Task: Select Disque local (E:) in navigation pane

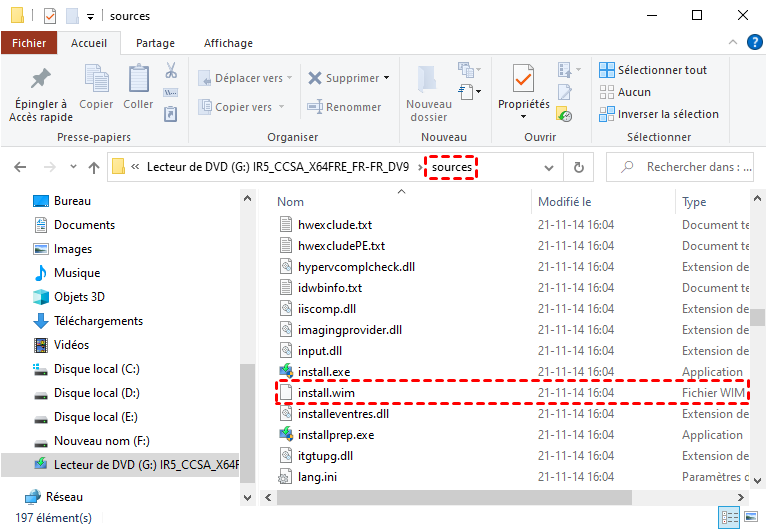Action: pyautogui.click(x=96, y=417)
